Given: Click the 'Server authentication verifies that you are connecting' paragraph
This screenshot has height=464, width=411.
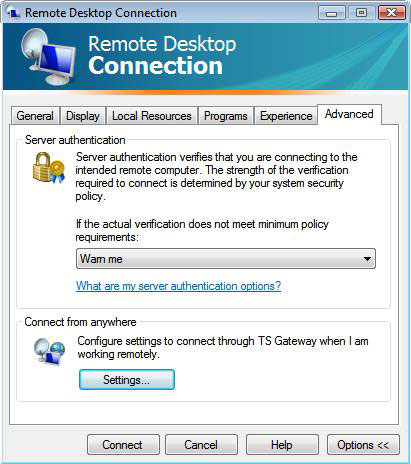Looking at the screenshot, I should tap(216, 176).
